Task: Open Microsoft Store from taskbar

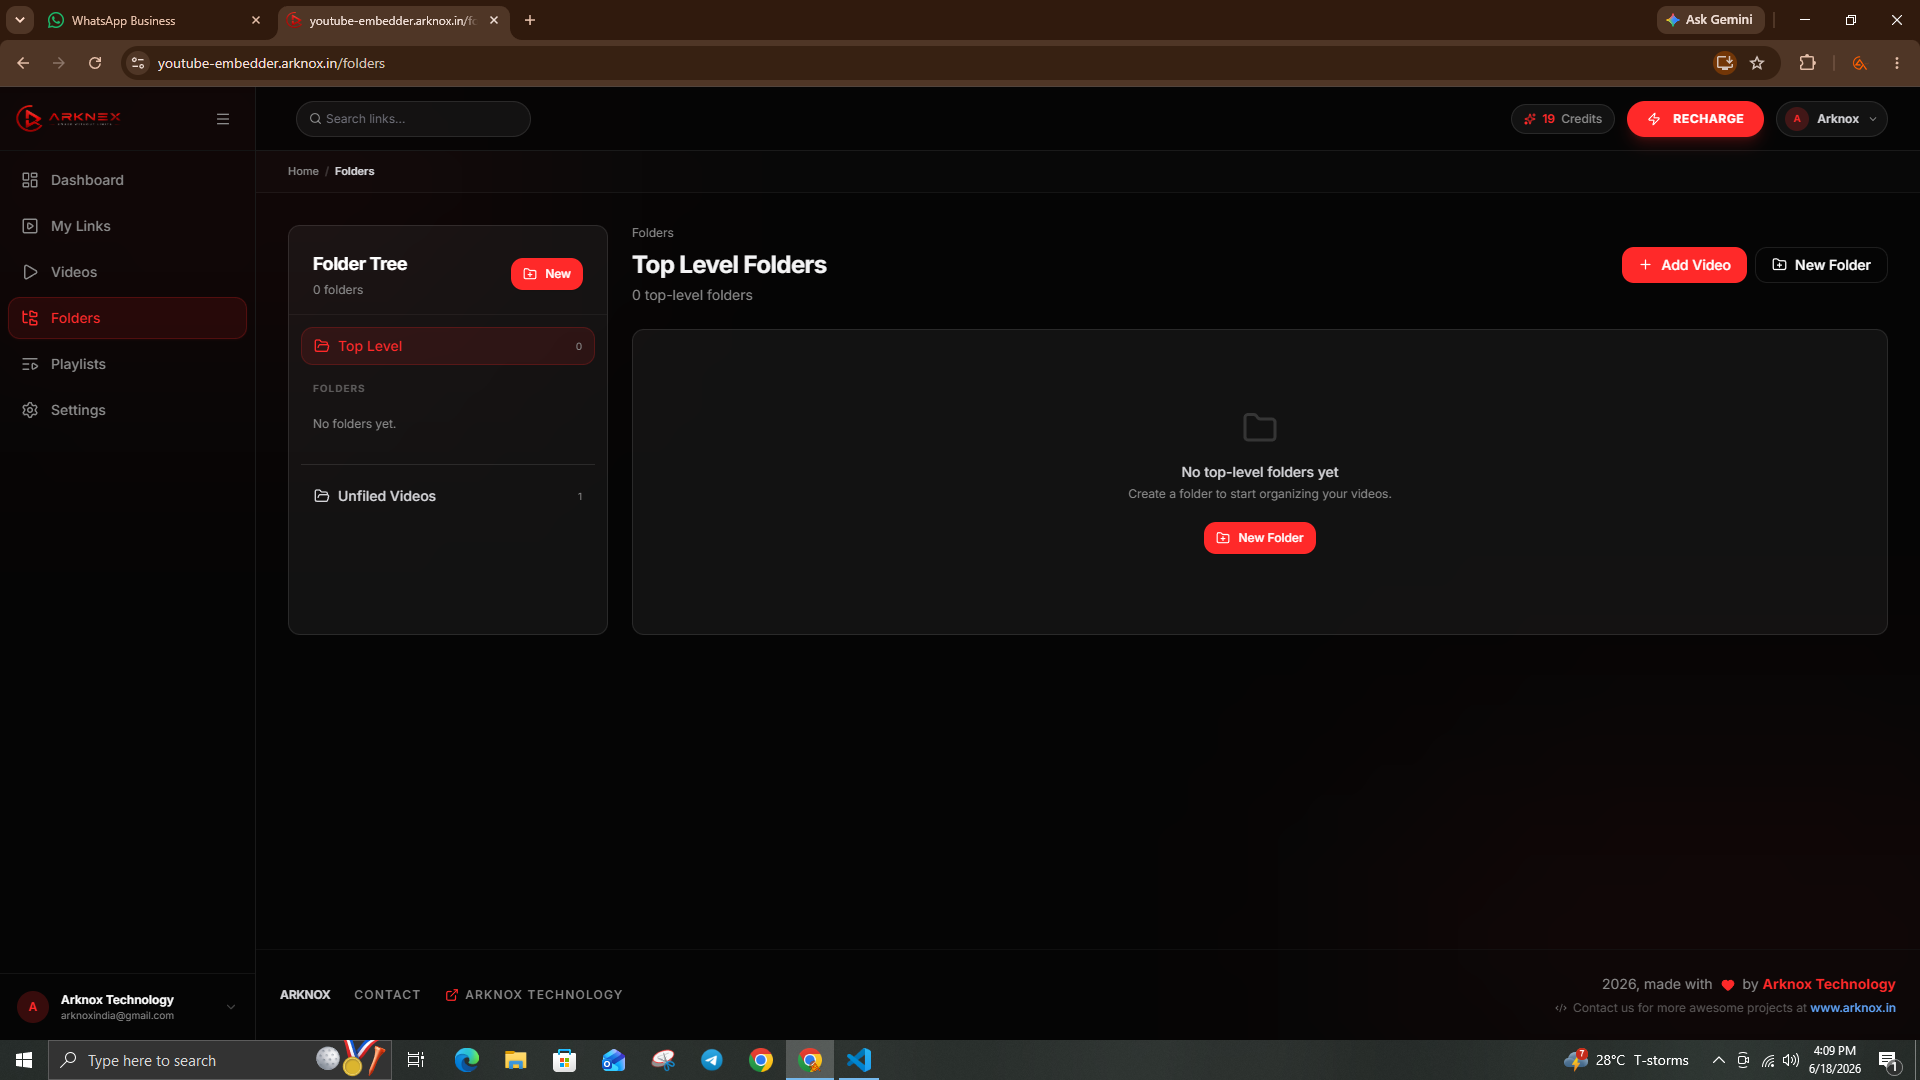Action: point(564,1060)
